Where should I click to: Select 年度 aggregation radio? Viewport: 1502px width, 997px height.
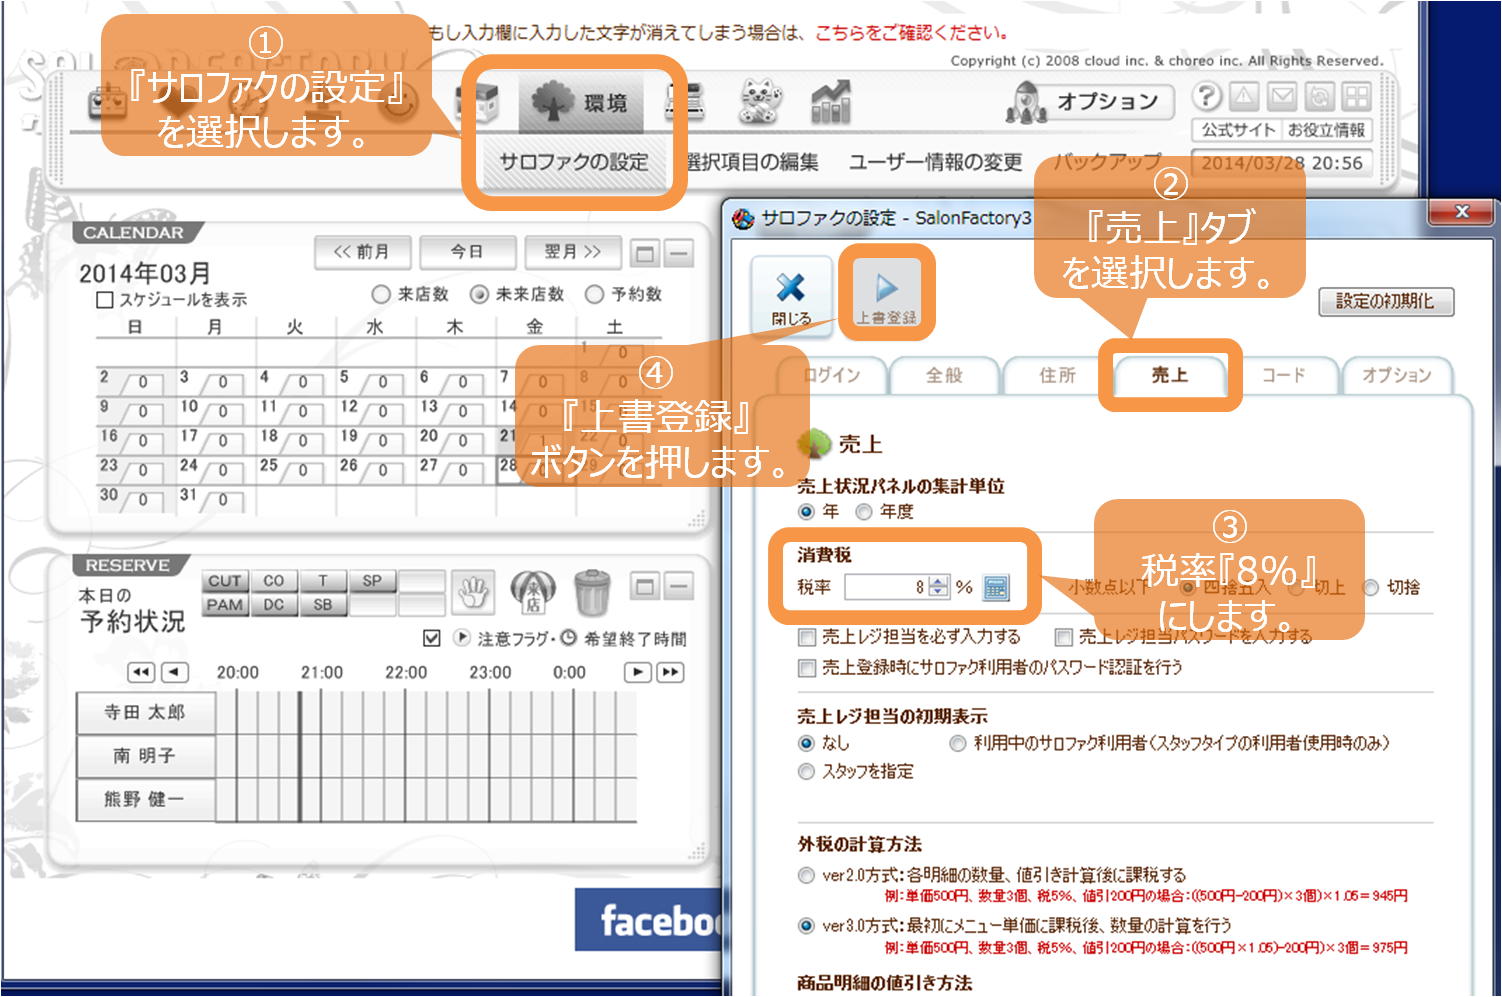pos(864,511)
